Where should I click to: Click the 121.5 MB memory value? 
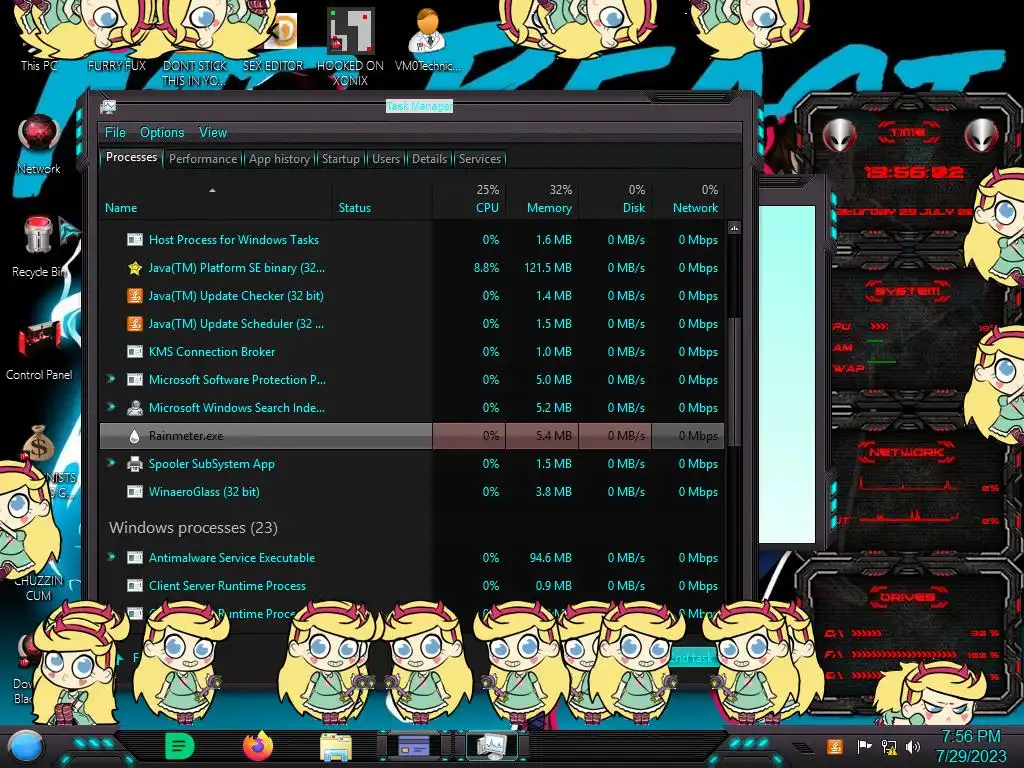coord(548,268)
